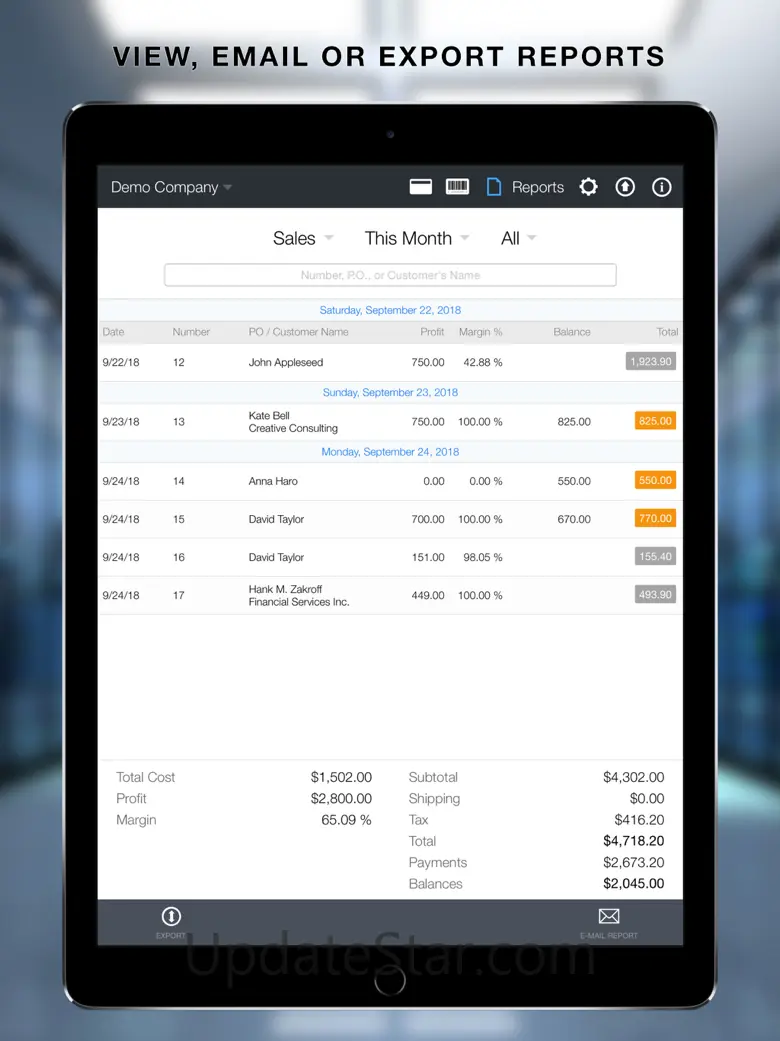Click the 98.05 % margin value
The image size is (780, 1041).
[483, 557]
